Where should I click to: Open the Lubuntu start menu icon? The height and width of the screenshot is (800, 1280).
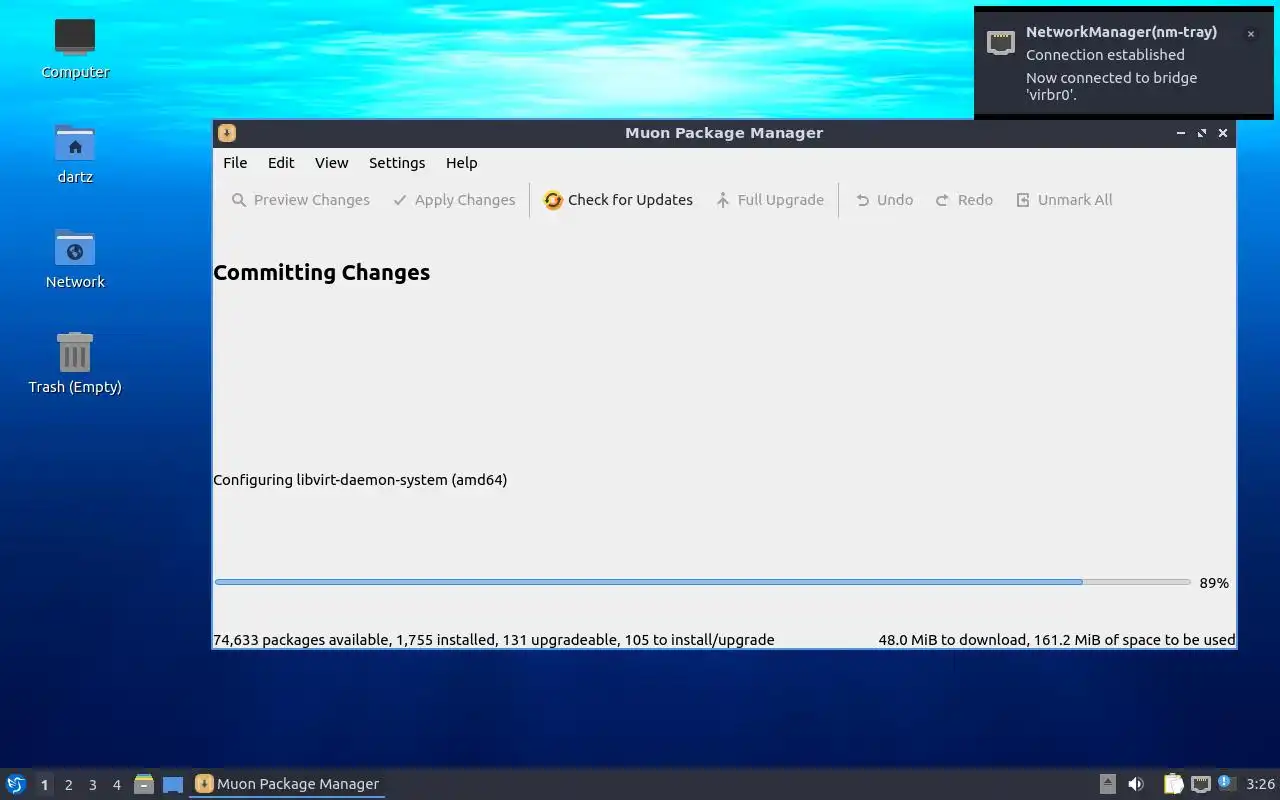[15, 784]
